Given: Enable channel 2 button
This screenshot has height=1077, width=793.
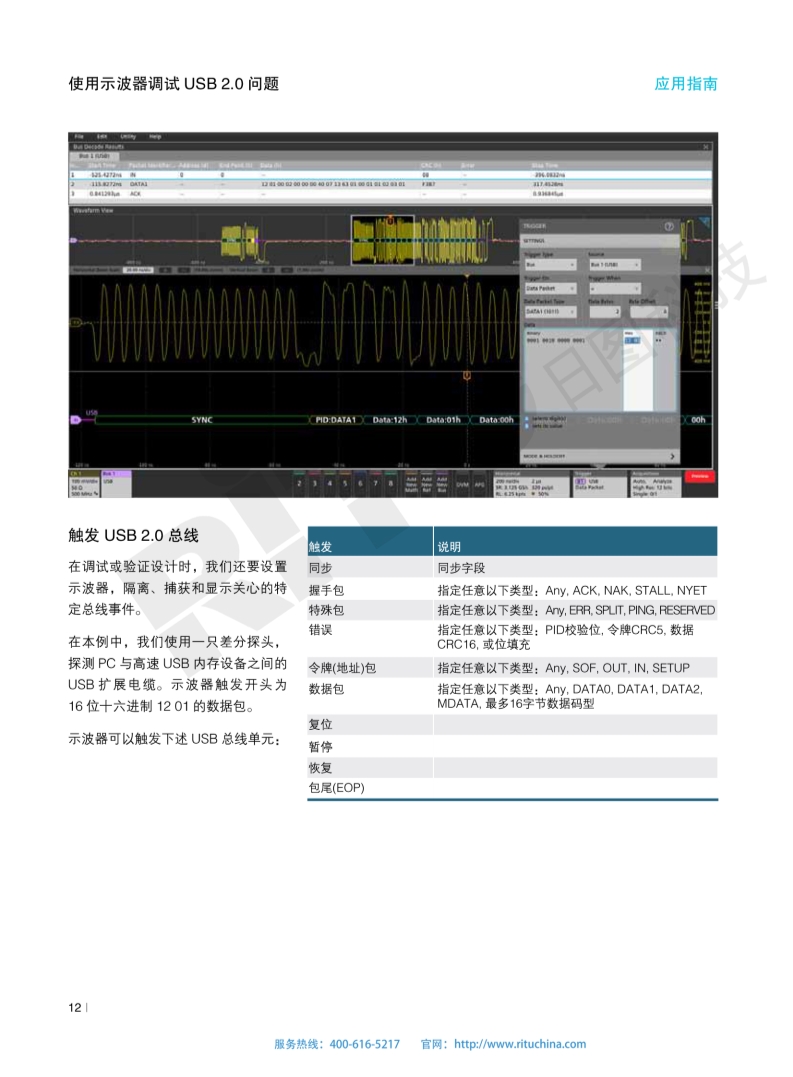Looking at the screenshot, I should point(299,483).
